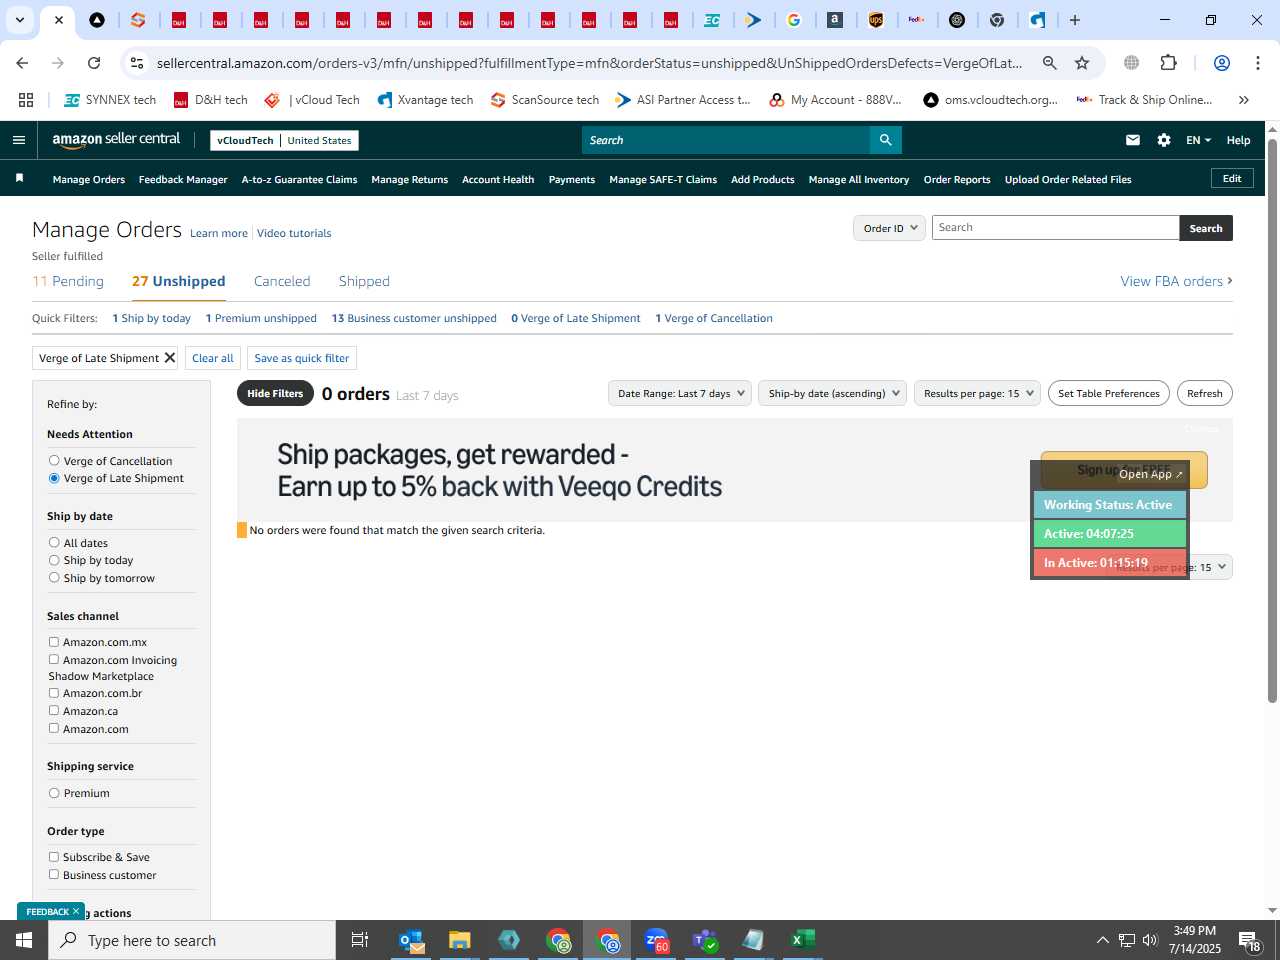Reload the page with the refresh icon
Screen dimensions: 1280x960
coord(94,63)
